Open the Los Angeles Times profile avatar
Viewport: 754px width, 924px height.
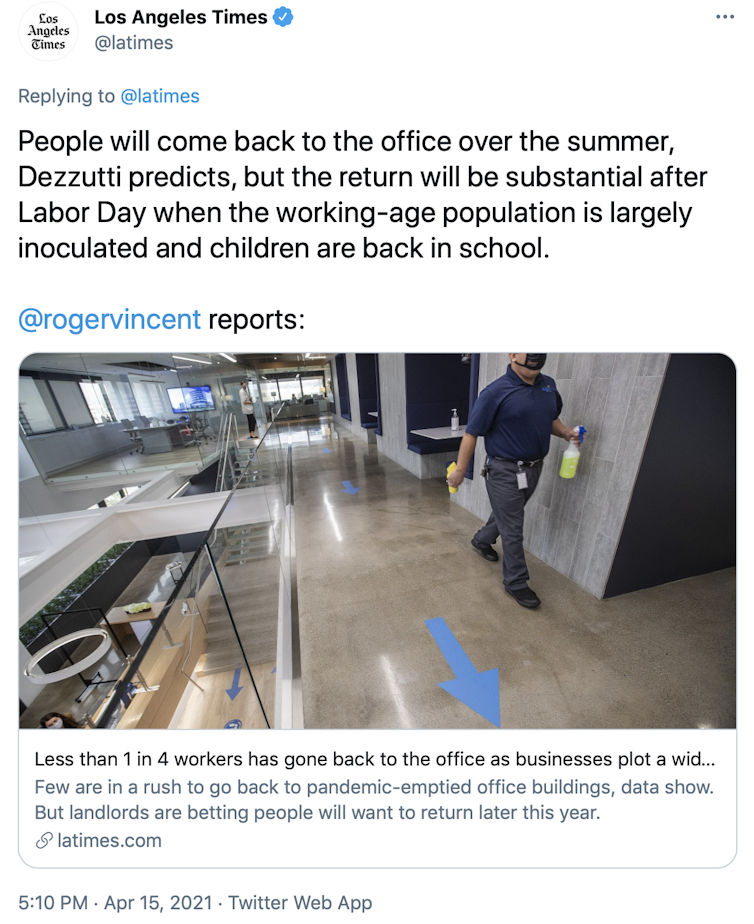tap(48, 31)
